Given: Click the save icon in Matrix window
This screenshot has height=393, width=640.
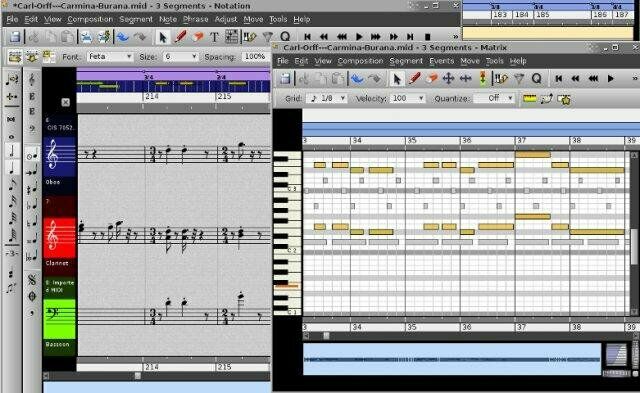Looking at the screenshot, I should 285,78.
